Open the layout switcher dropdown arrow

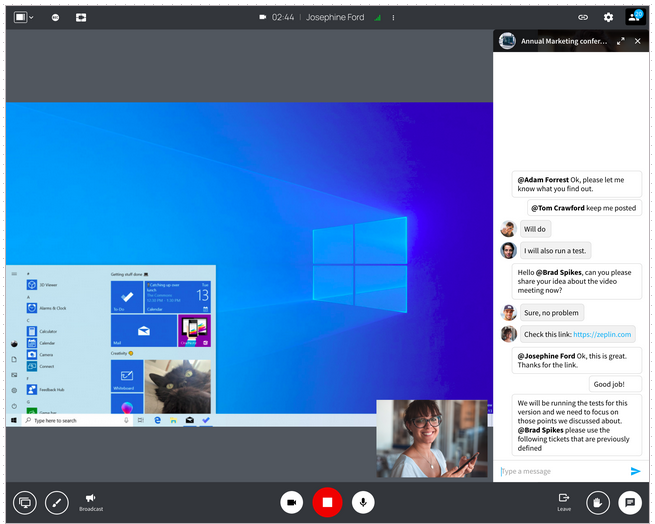pyautogui.click(x=31, y=18)
